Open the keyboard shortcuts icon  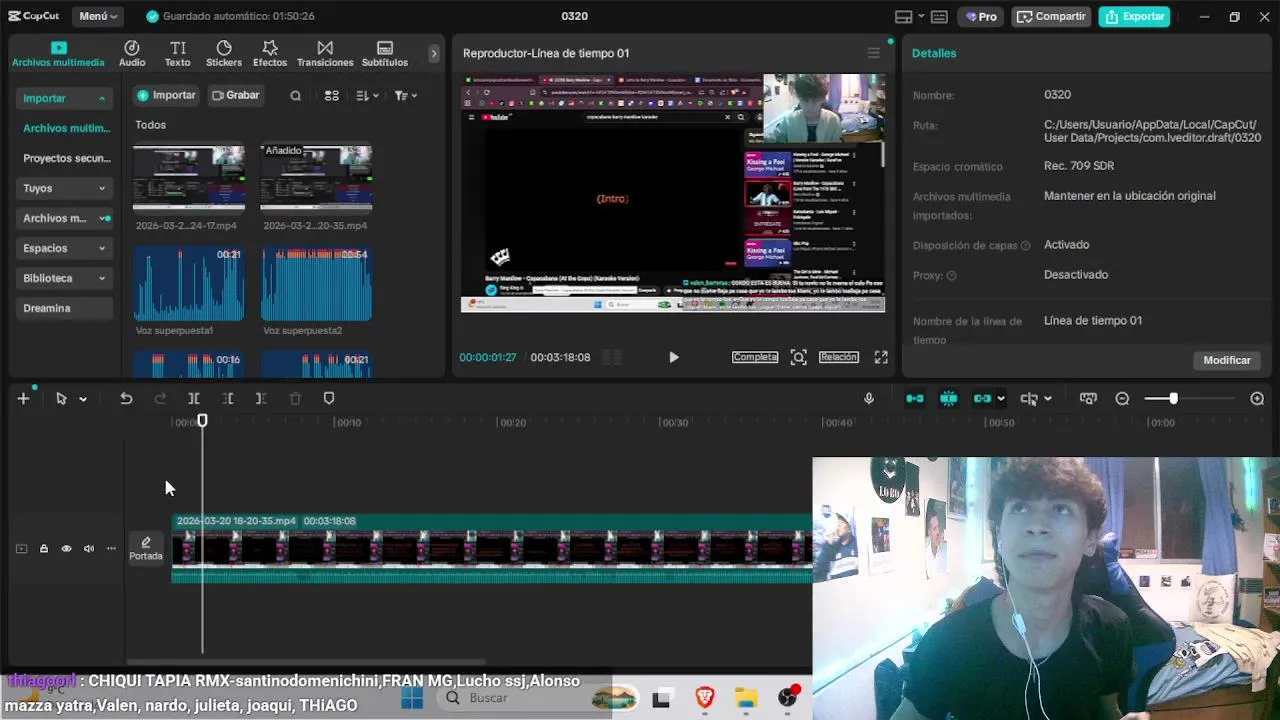[x=939, y=16]
